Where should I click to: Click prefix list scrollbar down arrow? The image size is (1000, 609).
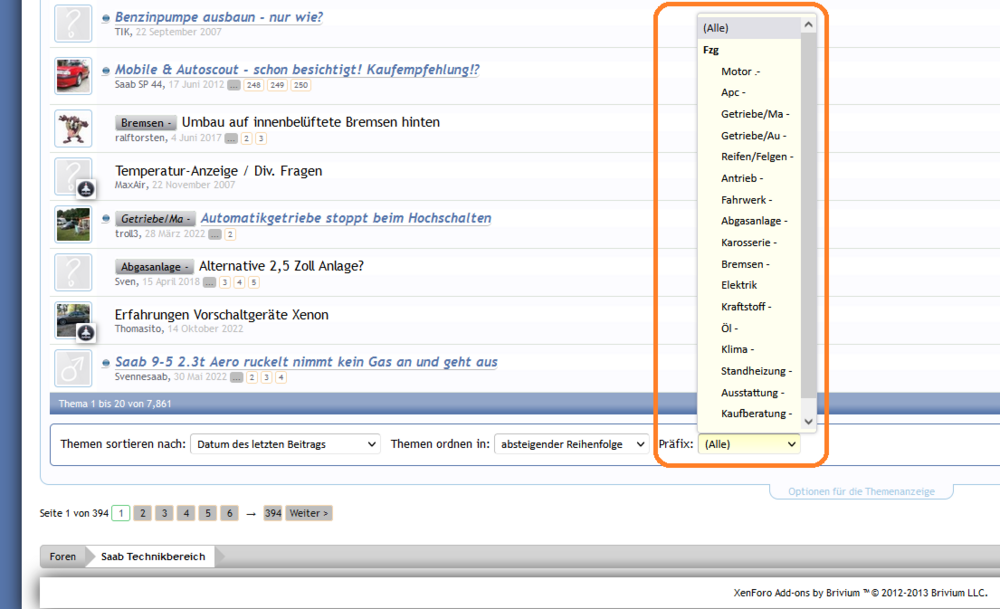(809, 422)
